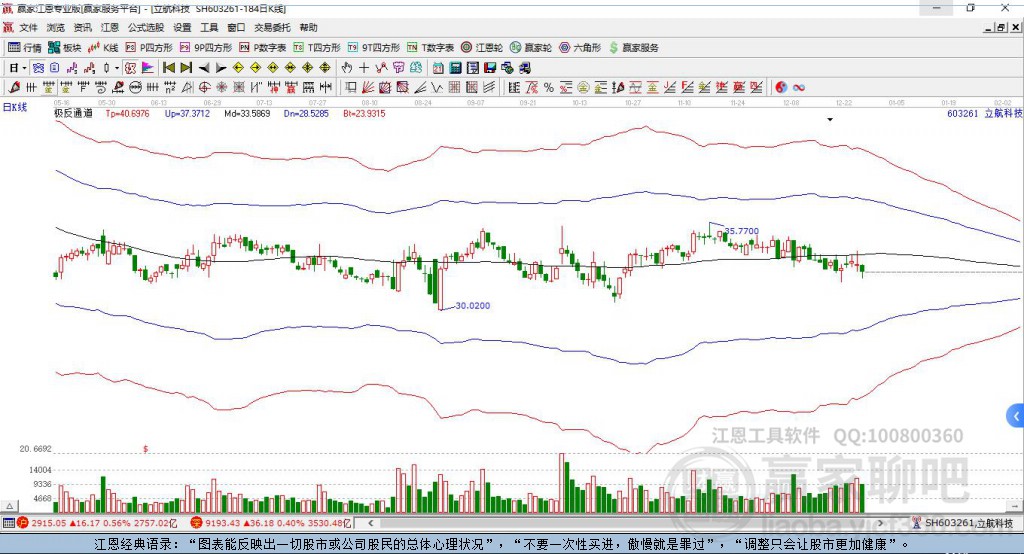Image resolution: width=1024 pixels, height=554 pixels.
Task: Click the 603261 立航科技 stock label
Action: pyautogui.click(x=984, y=113)
